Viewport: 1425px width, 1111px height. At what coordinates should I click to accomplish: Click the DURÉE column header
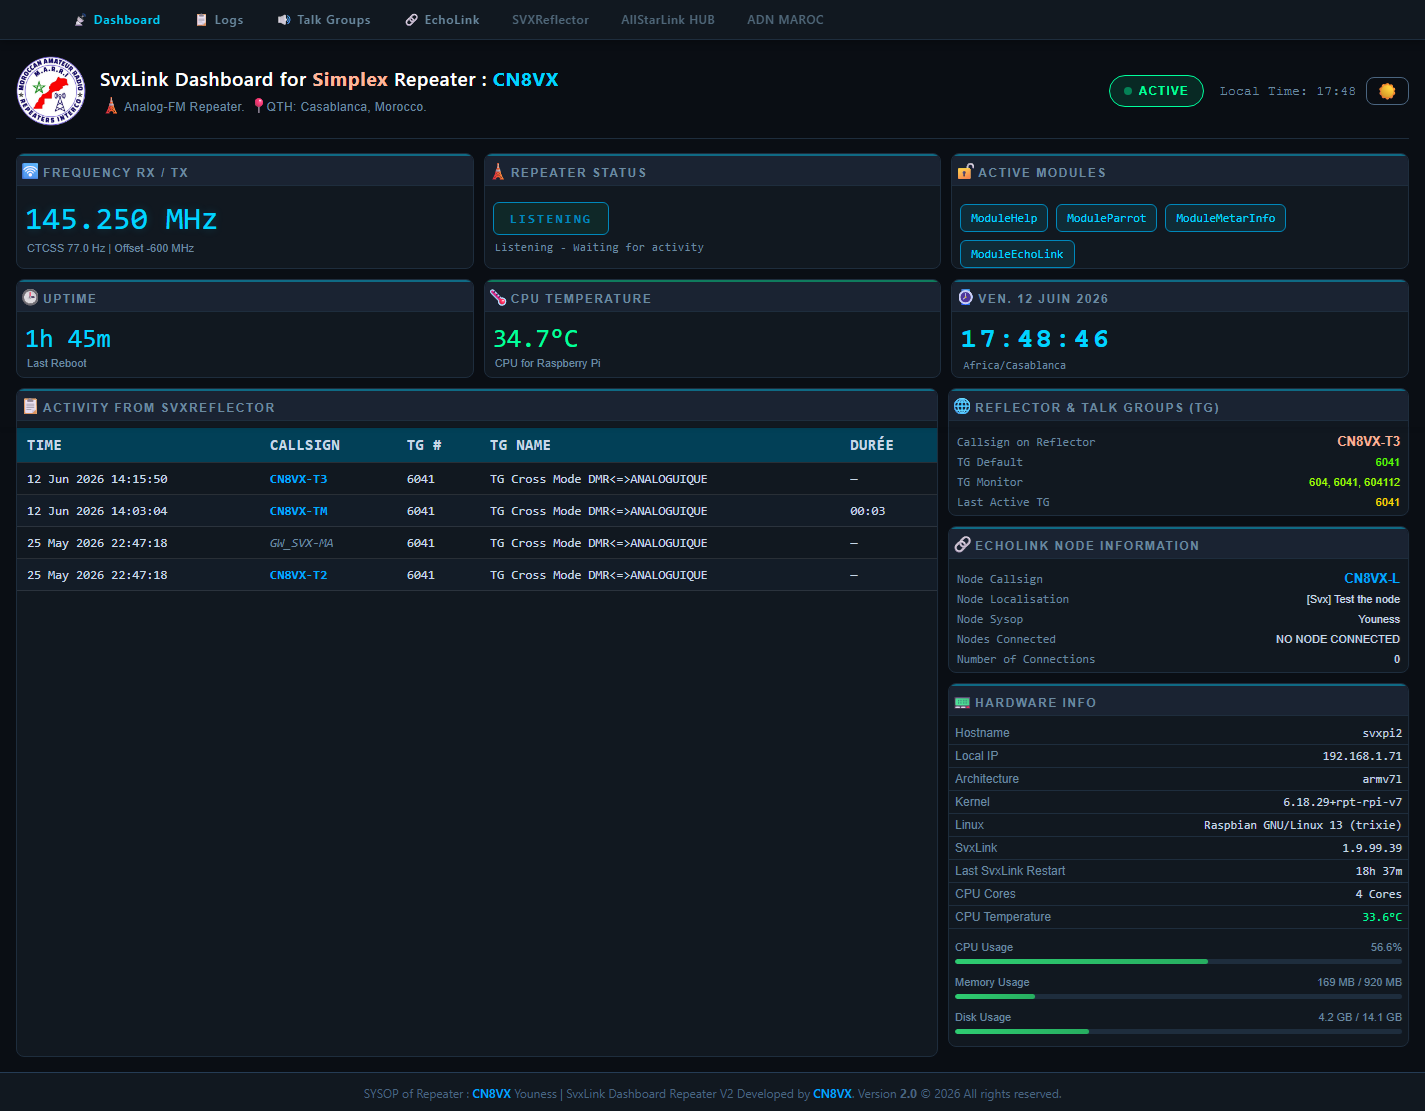(x=872, y=445)
